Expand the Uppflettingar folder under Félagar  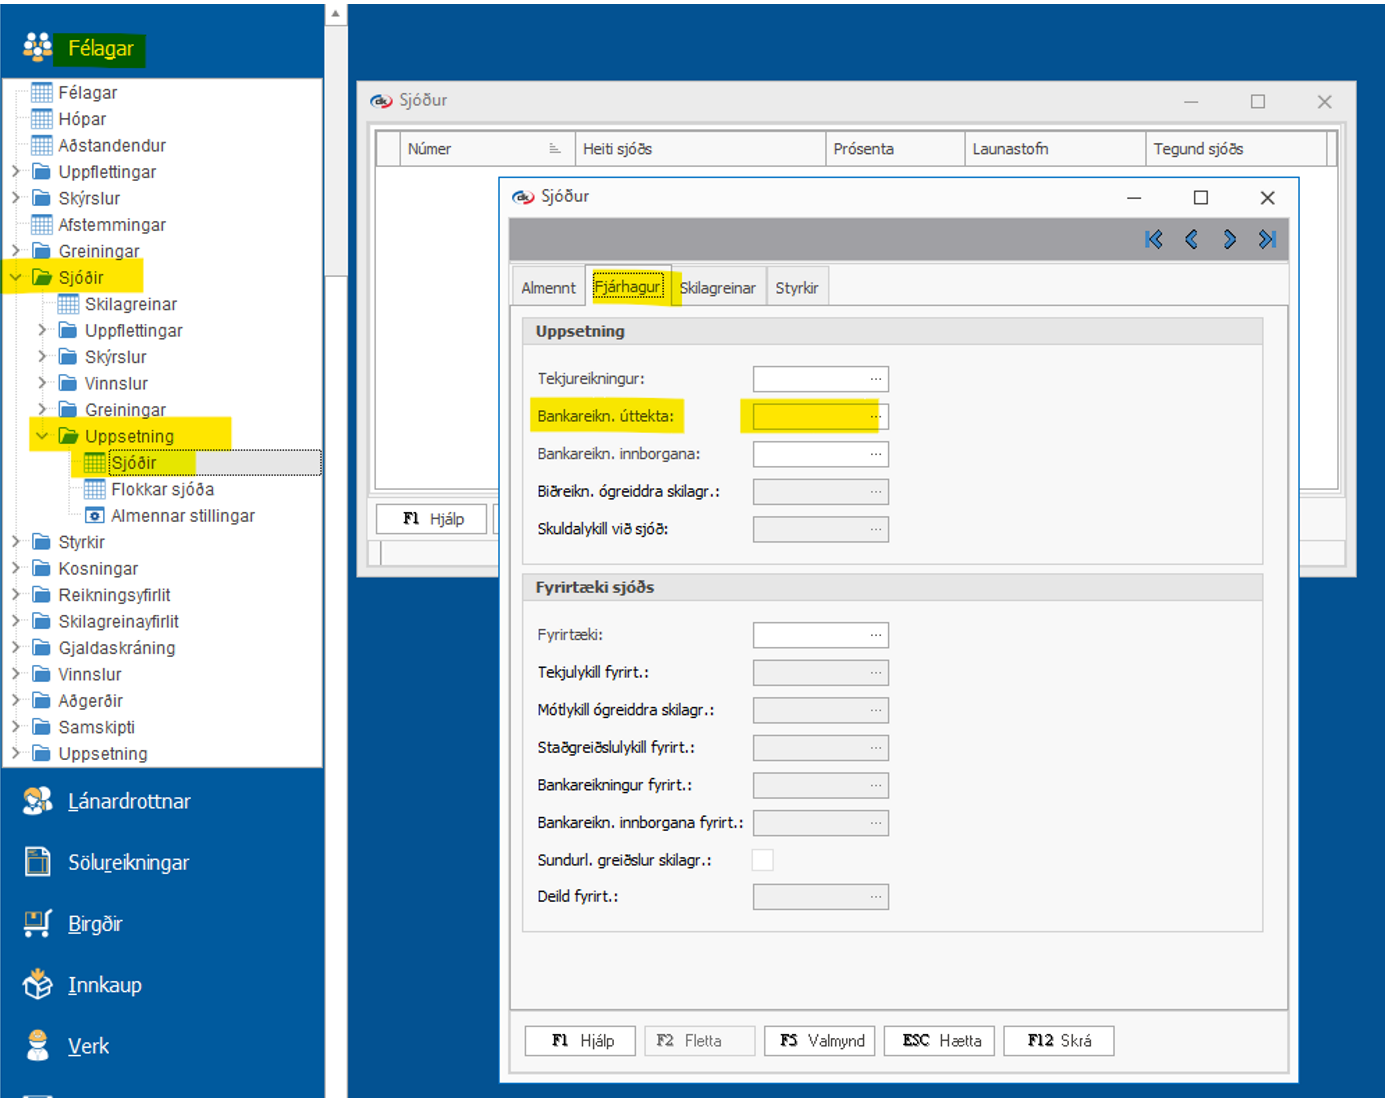16,172
